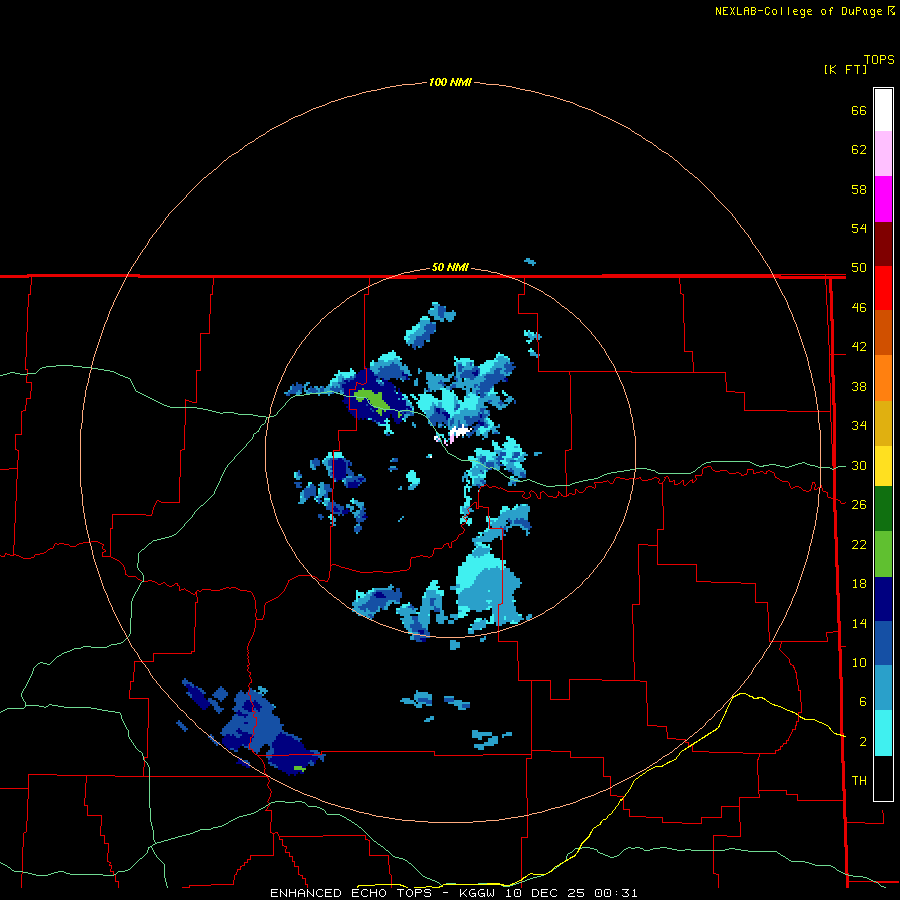Click the light pink legend swatch
The height and width of the screenshot is (900, 900).
click(883, 154)
